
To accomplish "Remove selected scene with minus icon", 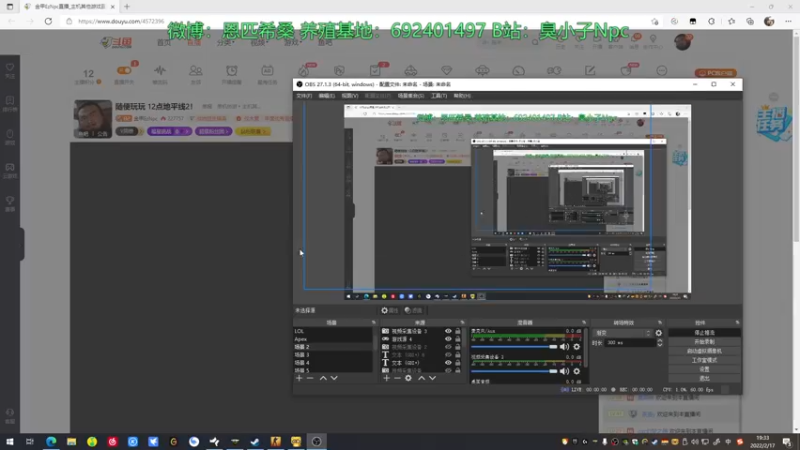I will pos(310,378).
